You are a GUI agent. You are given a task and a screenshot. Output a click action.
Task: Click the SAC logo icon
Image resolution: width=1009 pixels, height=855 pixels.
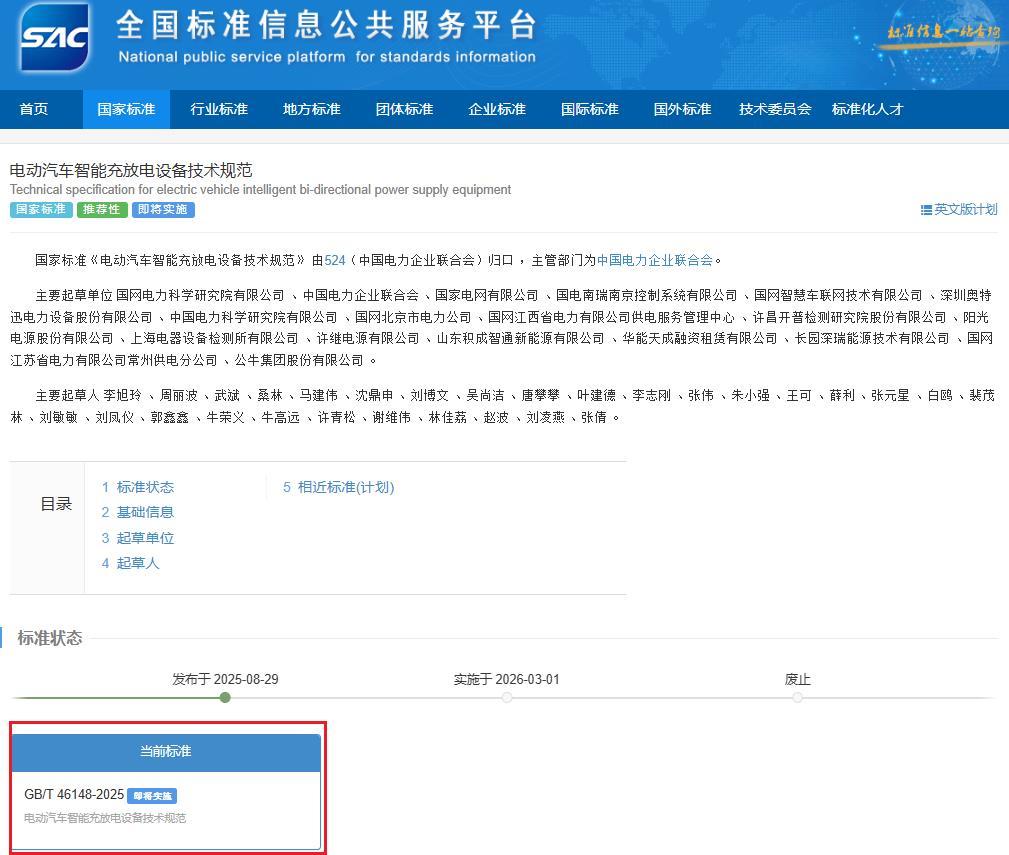55,38
